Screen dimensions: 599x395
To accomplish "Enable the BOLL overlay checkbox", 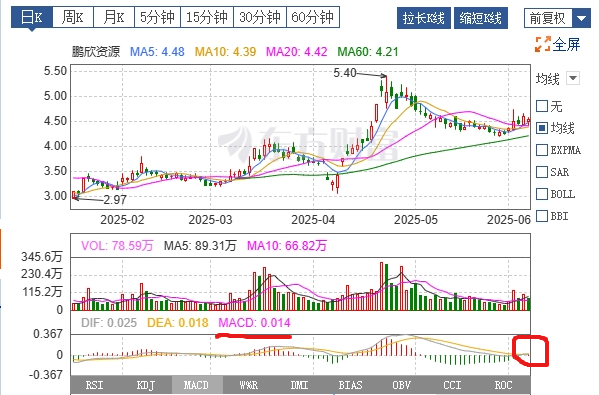I will click(x=542, y=194).
